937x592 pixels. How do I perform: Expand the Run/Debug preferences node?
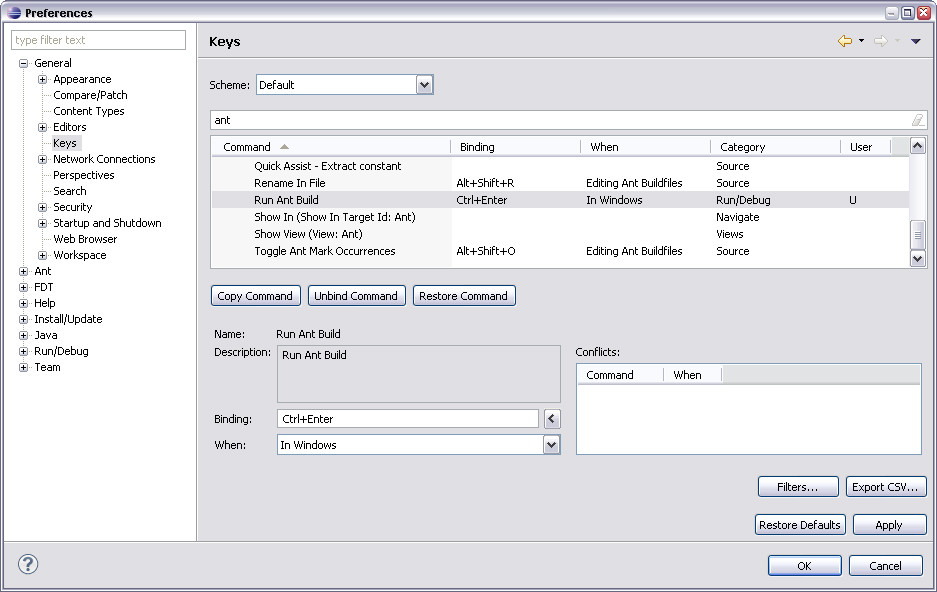[23, 351]
